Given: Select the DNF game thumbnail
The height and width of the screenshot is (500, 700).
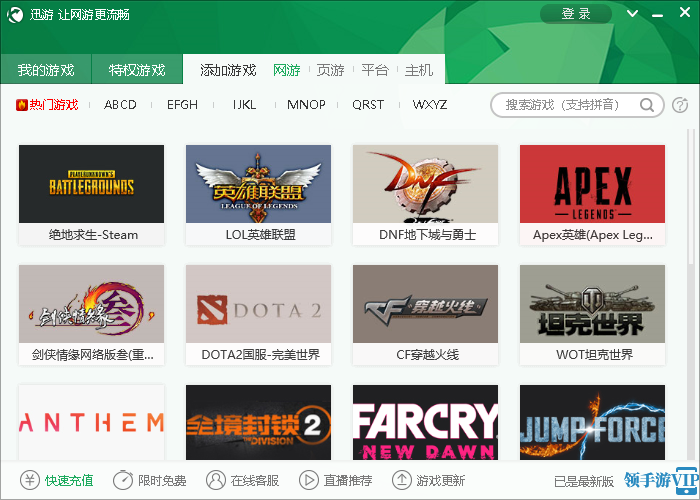Looking at the screenshot, I should click(425, 184).
